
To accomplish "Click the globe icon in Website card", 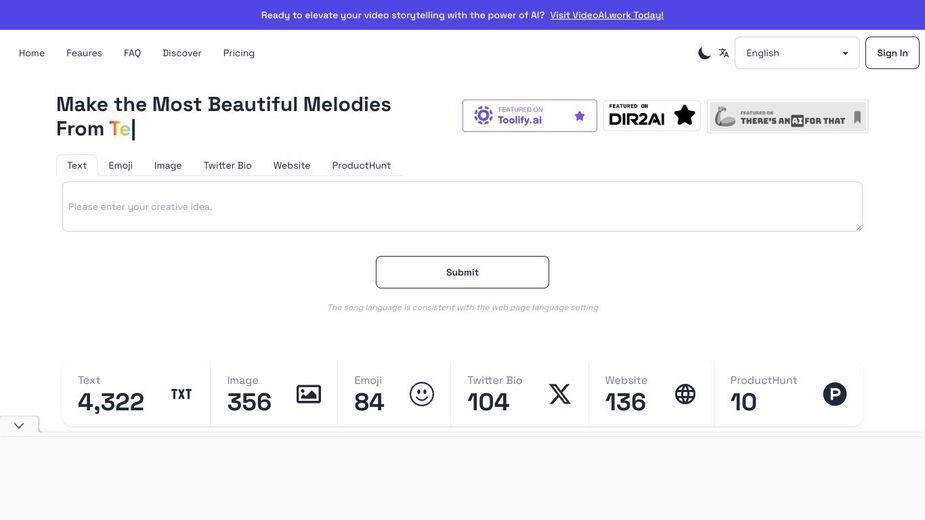I will pyautogui.click(x=685, y=394).
